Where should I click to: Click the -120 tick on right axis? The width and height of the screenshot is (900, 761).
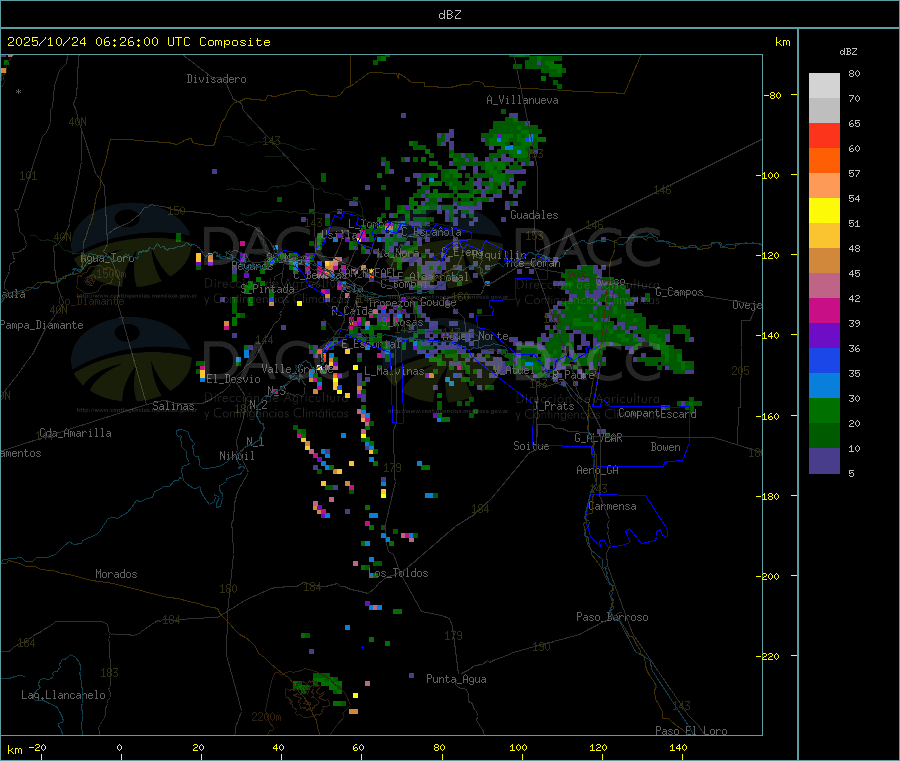coord(771,256)
